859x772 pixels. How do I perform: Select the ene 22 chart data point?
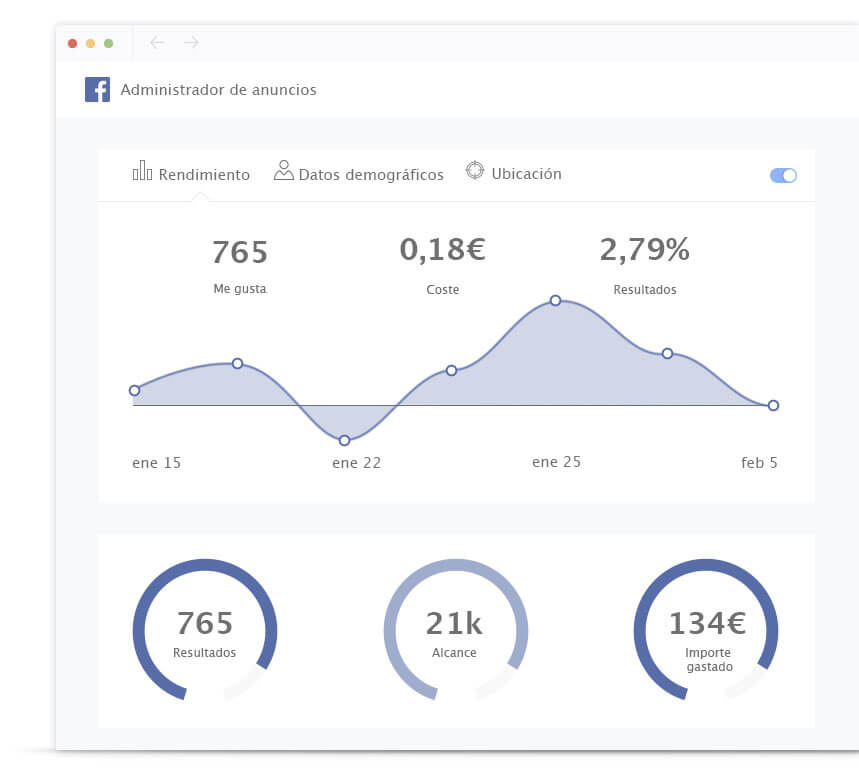(344, 440)
